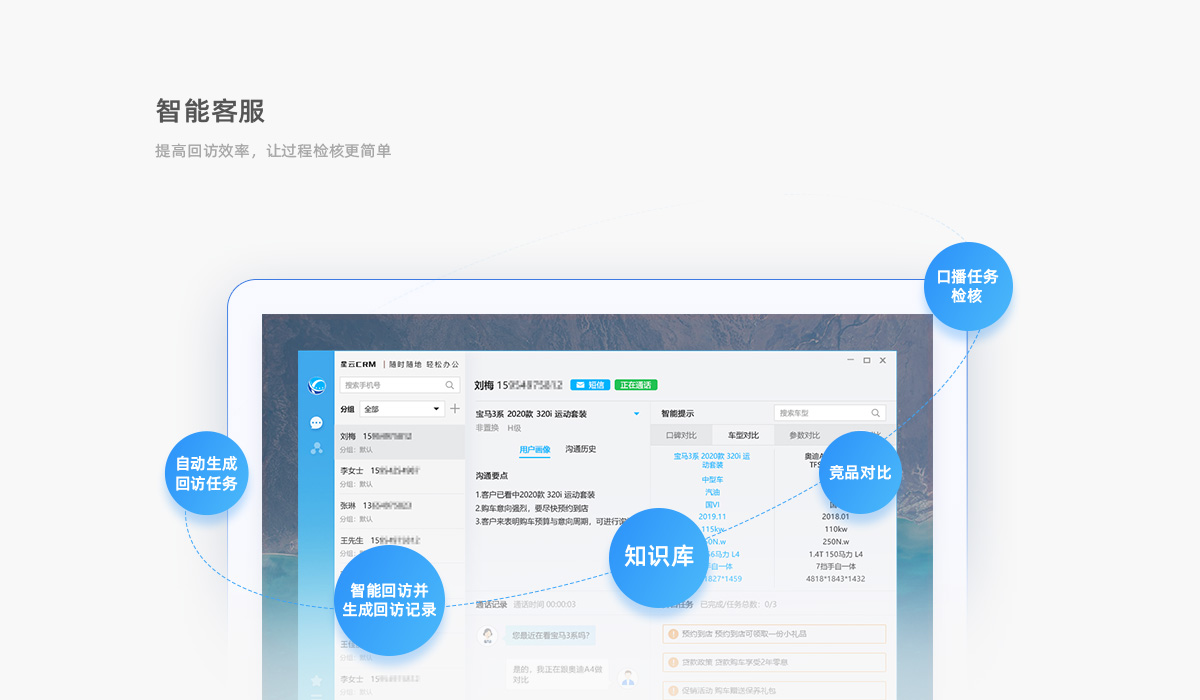The image size is (1200, 700).
Task: Open the 分组 dropdown showing 全部
Action: [402, 408]
